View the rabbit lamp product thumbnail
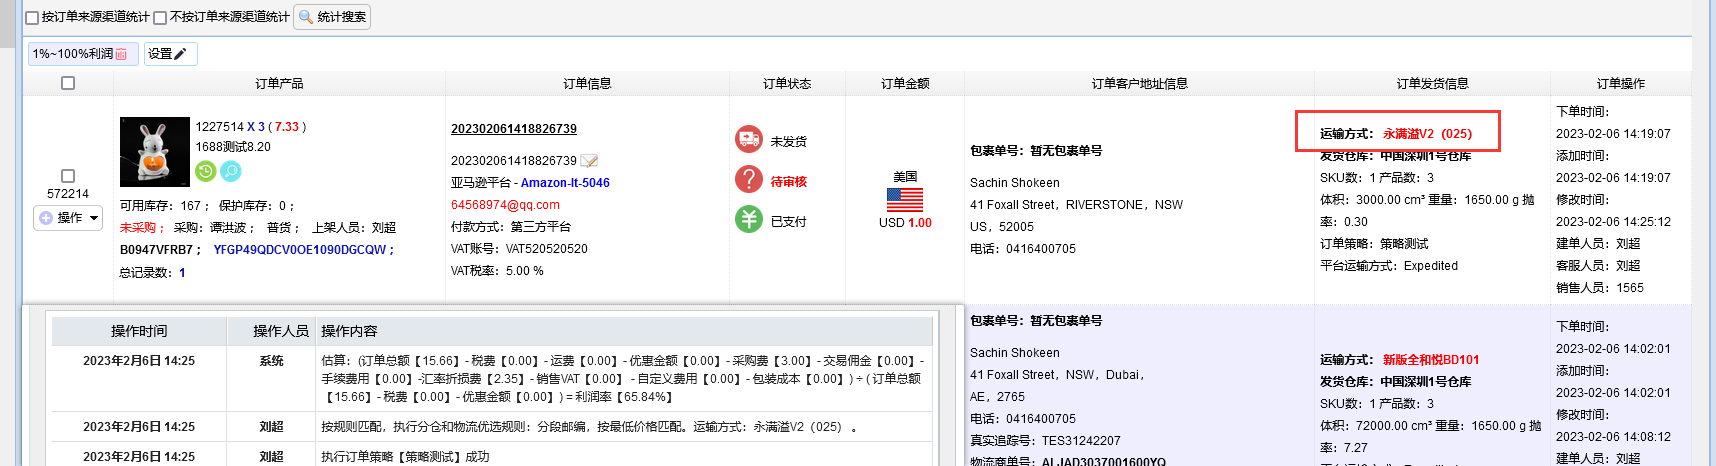The height and width of the screenshot is (466, 1716). pyautogui.click(x=154, y=151)
